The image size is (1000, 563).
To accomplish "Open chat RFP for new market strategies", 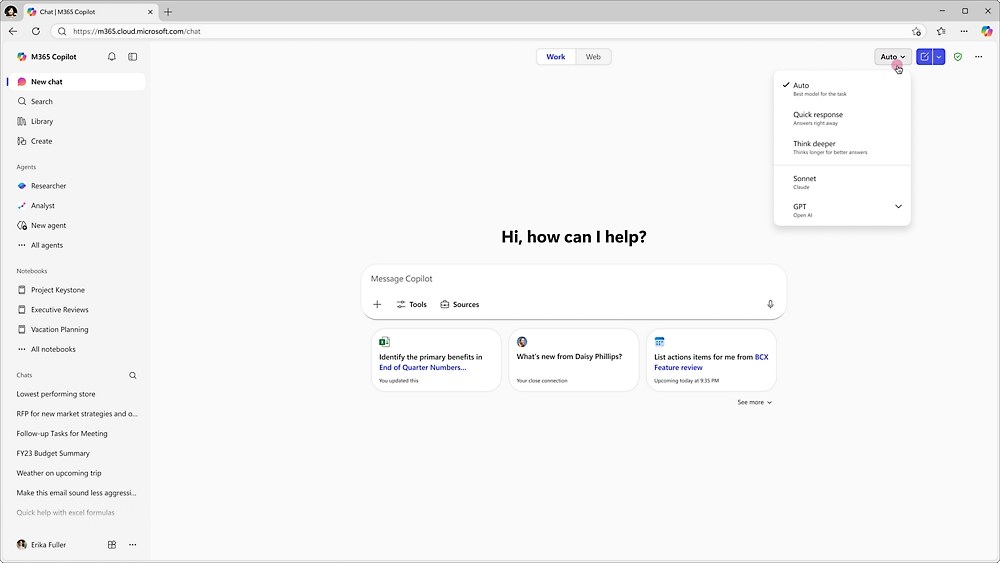I will (x=77, y=414).
